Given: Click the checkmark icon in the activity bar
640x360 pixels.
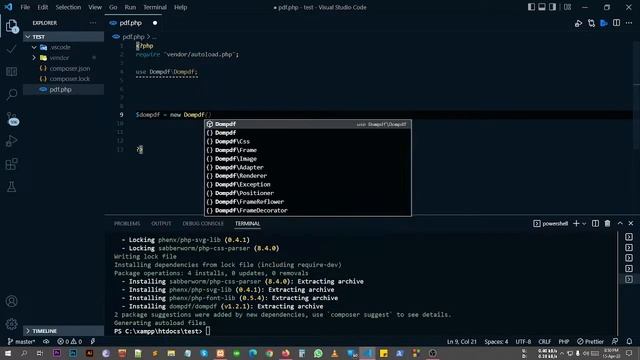Looking at the screenshot, I should click(x=11, y=49).
